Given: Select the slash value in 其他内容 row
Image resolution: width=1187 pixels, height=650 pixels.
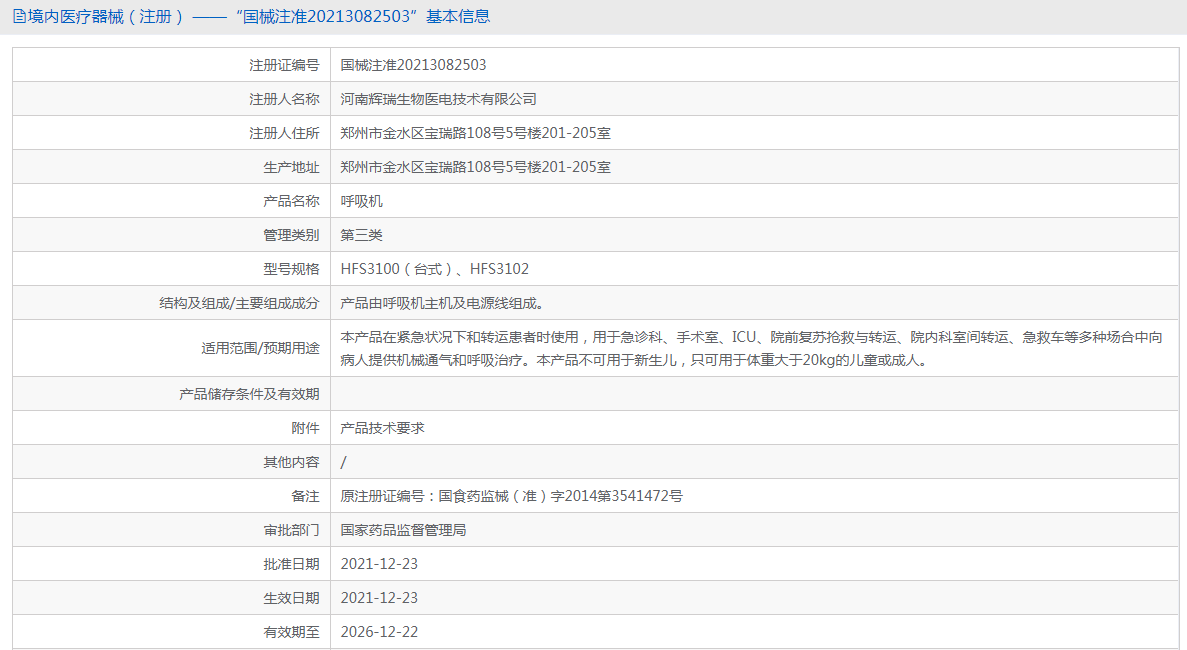Looking at the screenshot, I should 344,462.
